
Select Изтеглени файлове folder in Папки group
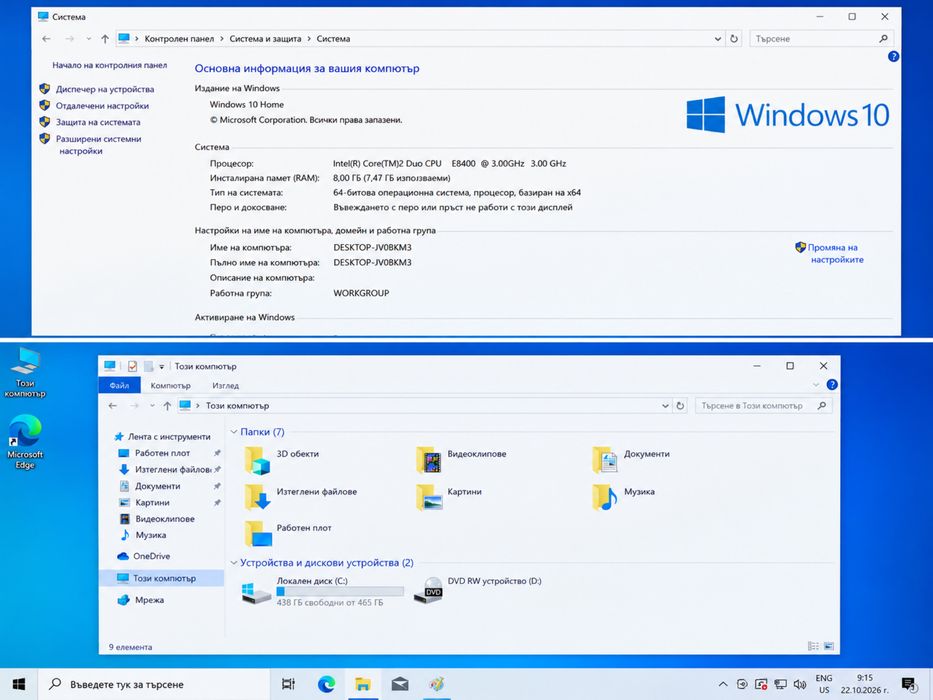pos(300,496)
